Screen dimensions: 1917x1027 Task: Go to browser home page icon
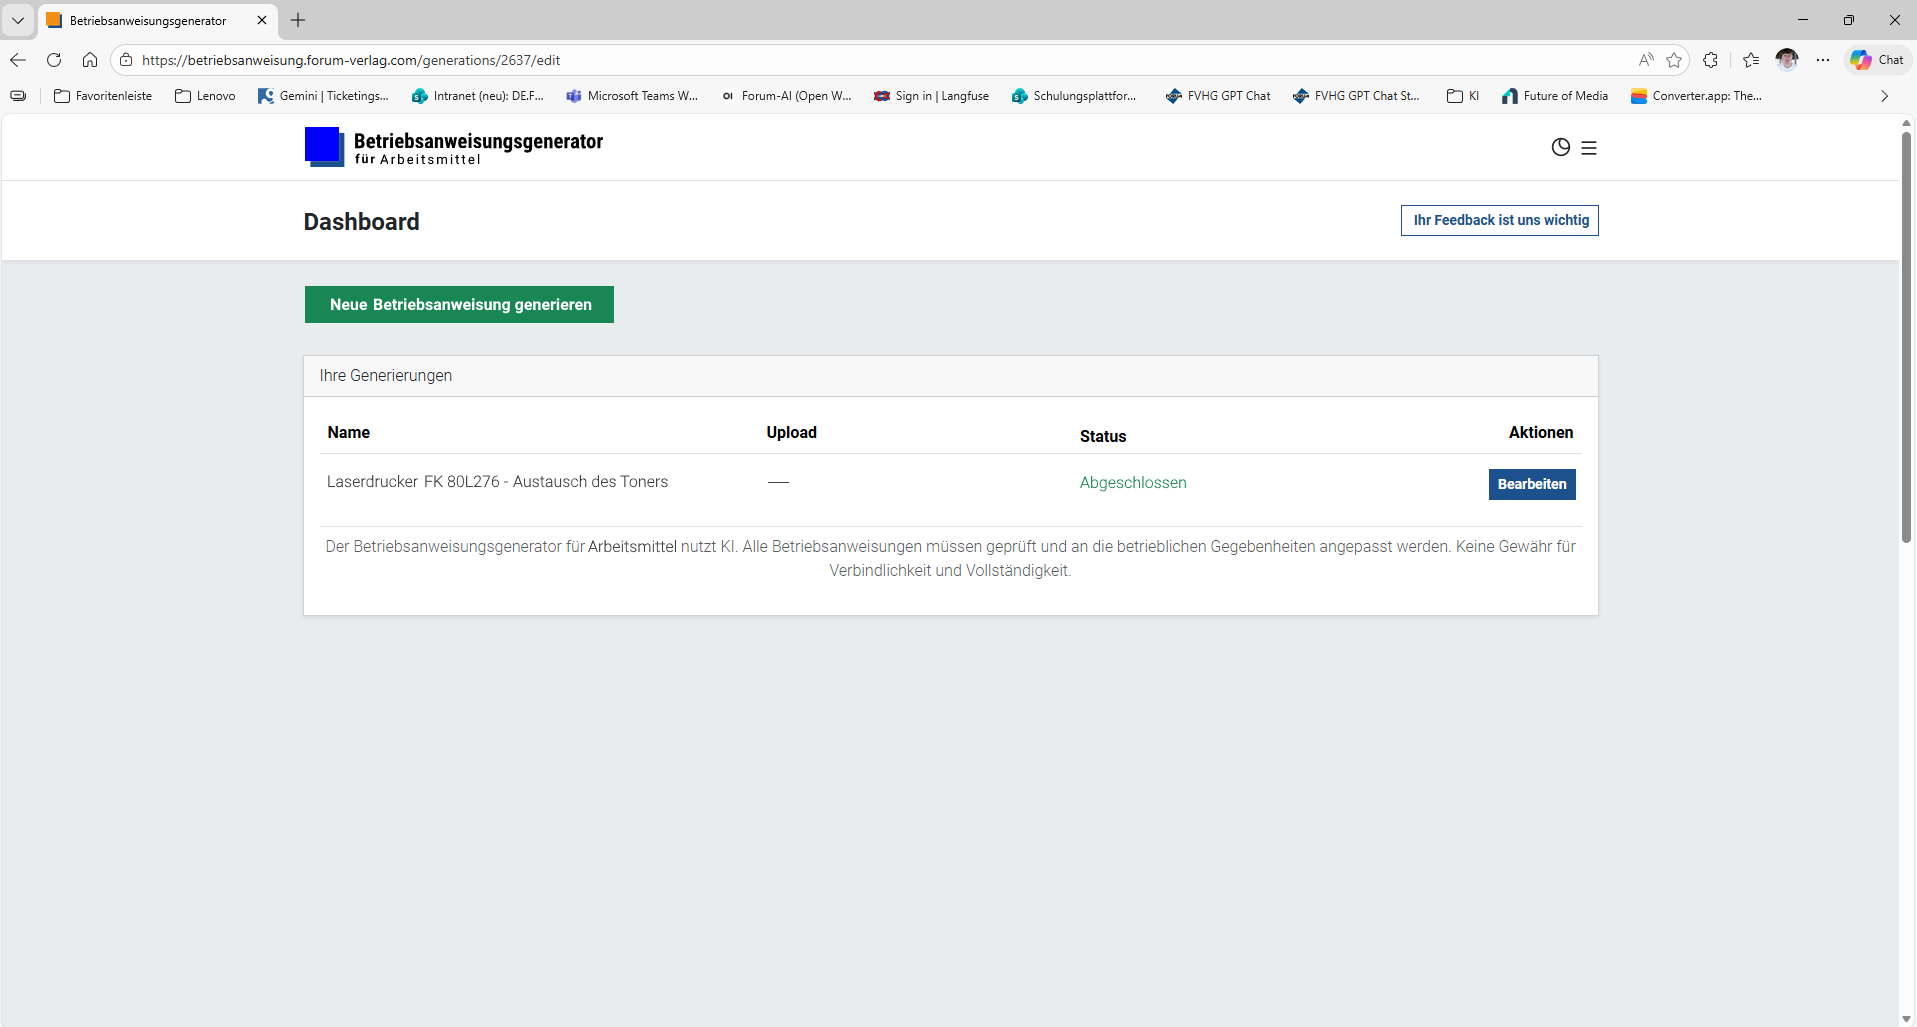[90, 60]
